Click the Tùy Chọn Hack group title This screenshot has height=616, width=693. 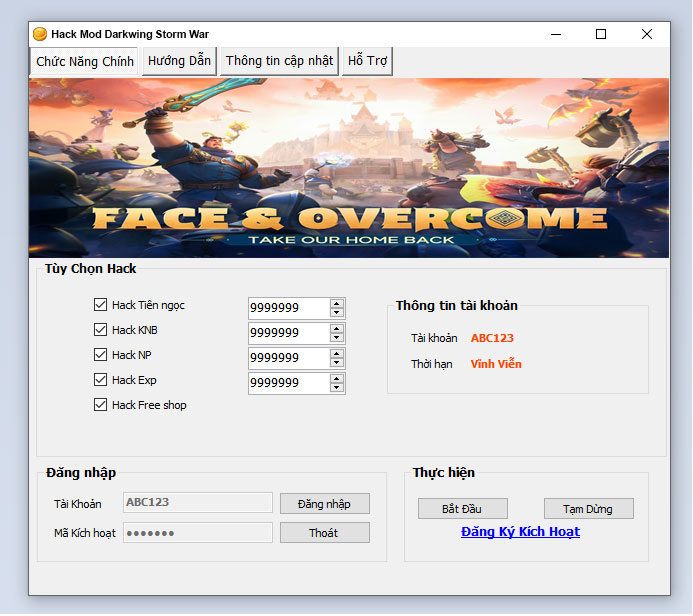(x=90, y=269)
